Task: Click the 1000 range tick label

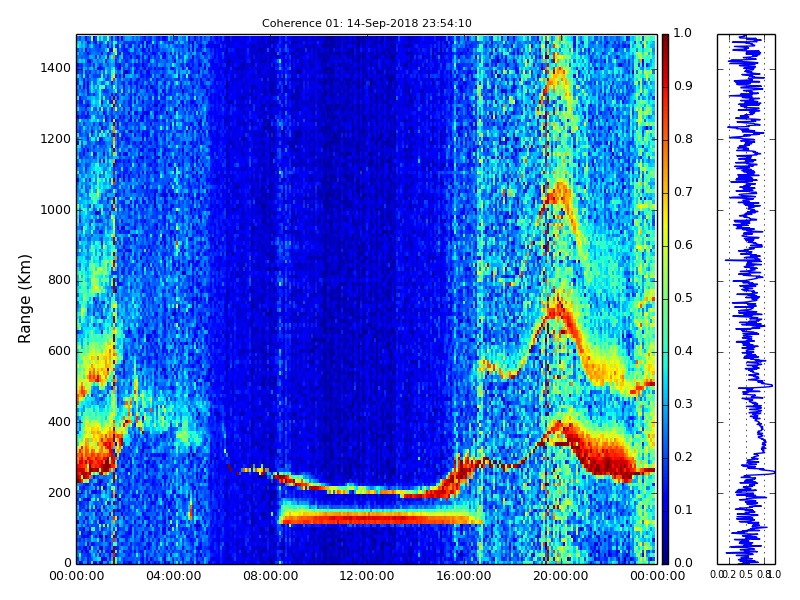Action: point(56,210)
